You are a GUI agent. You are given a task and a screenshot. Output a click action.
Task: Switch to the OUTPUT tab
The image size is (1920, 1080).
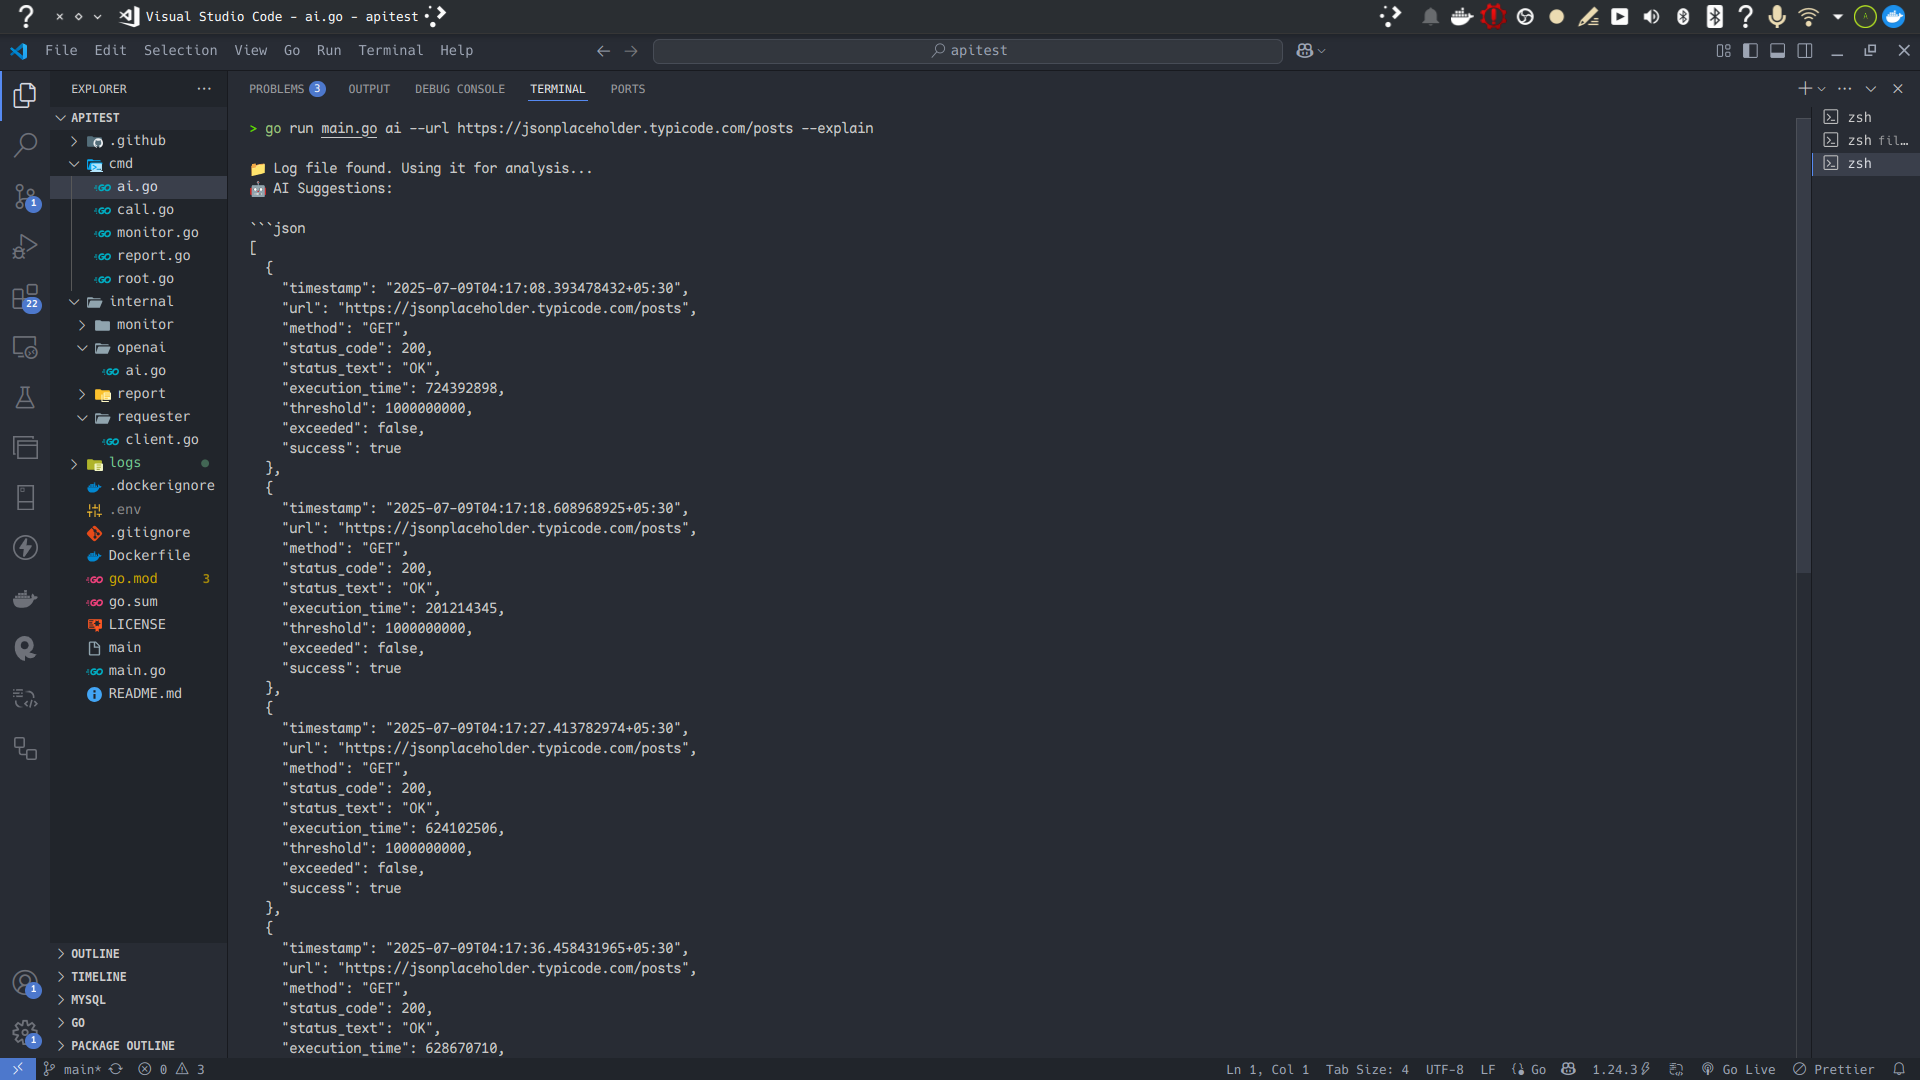point(369,89)
